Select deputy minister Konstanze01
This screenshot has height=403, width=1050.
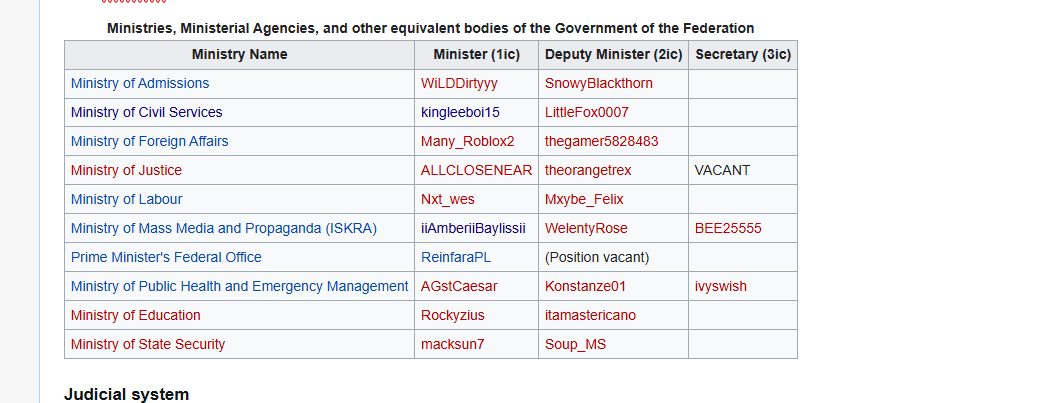[585, 286]
